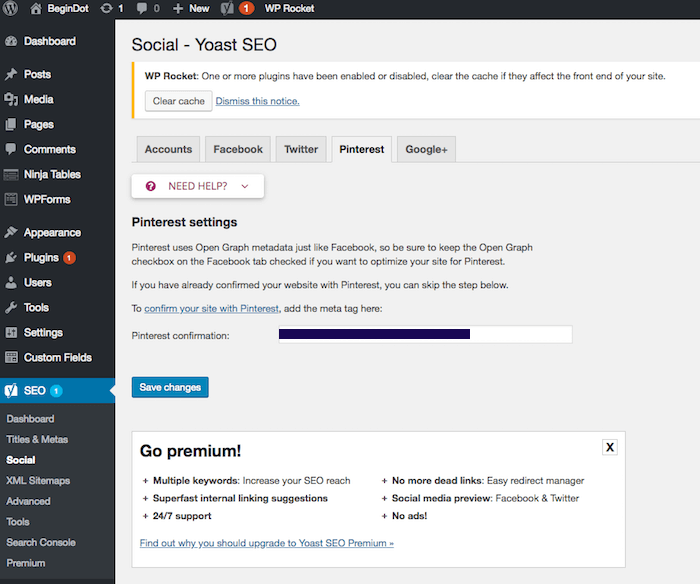
Task: Select Social submenu item
Action: coord(21,460)
